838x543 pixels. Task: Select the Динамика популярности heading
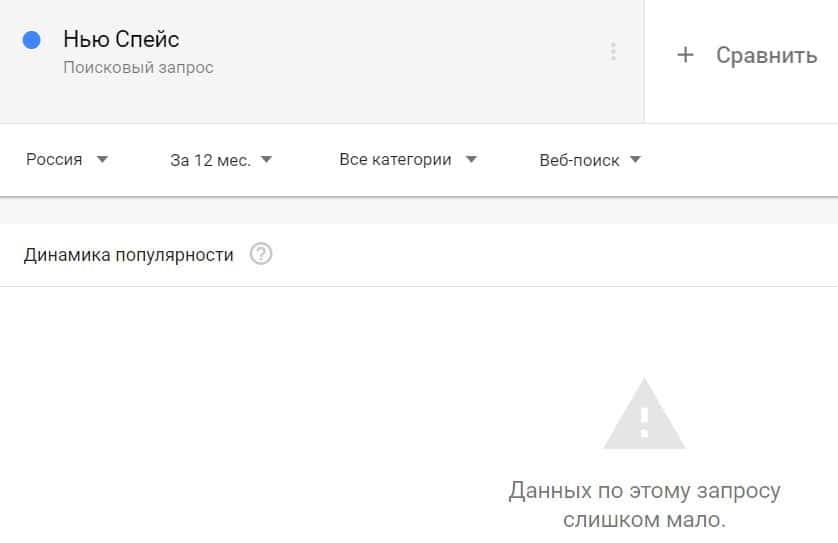[x=128, y=255]
